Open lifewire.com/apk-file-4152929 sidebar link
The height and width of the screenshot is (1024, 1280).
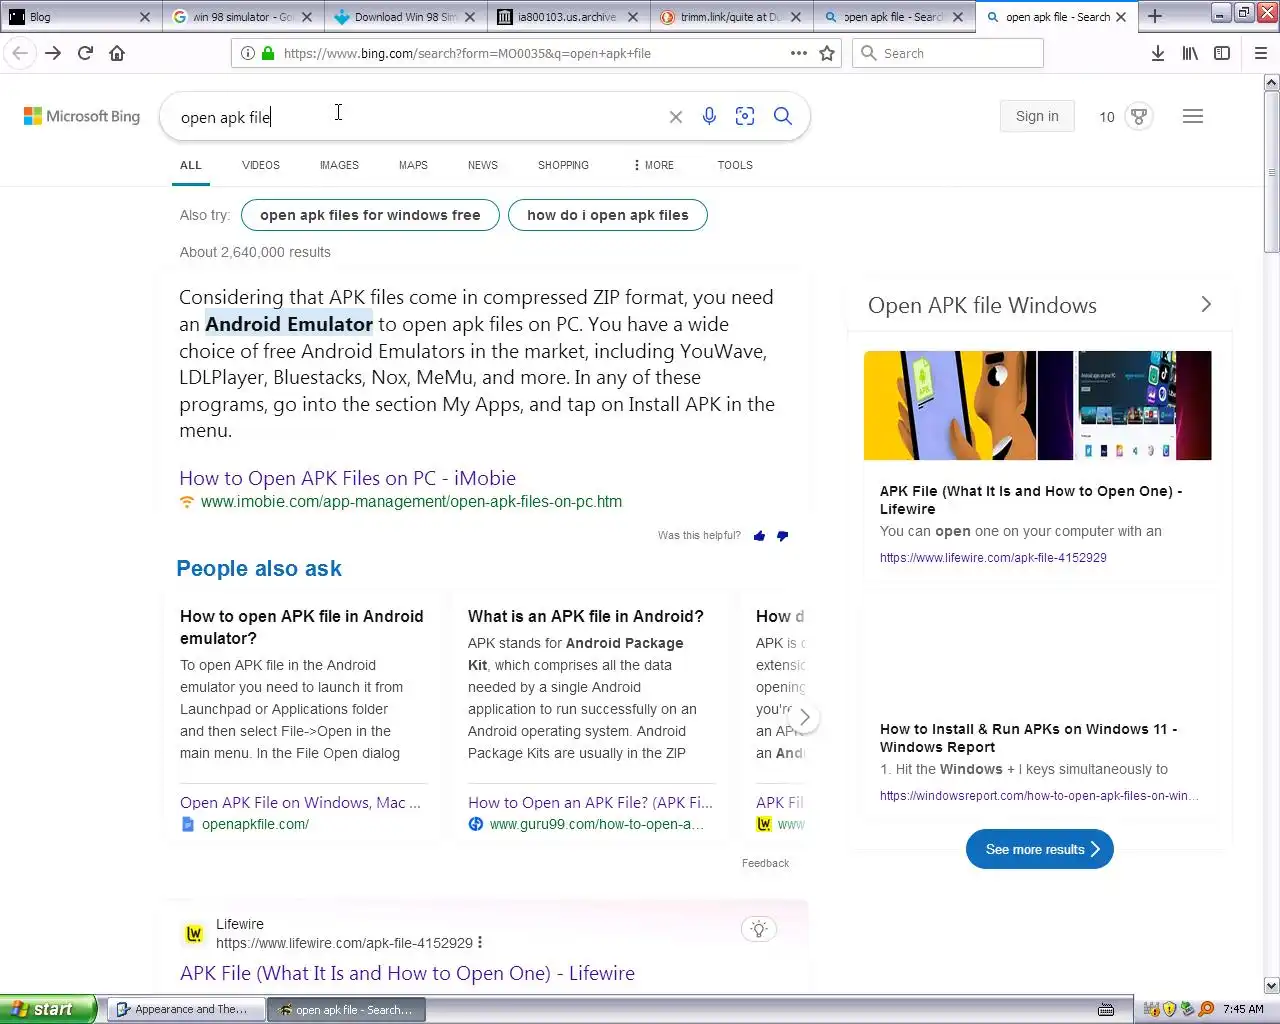[993, 558]
